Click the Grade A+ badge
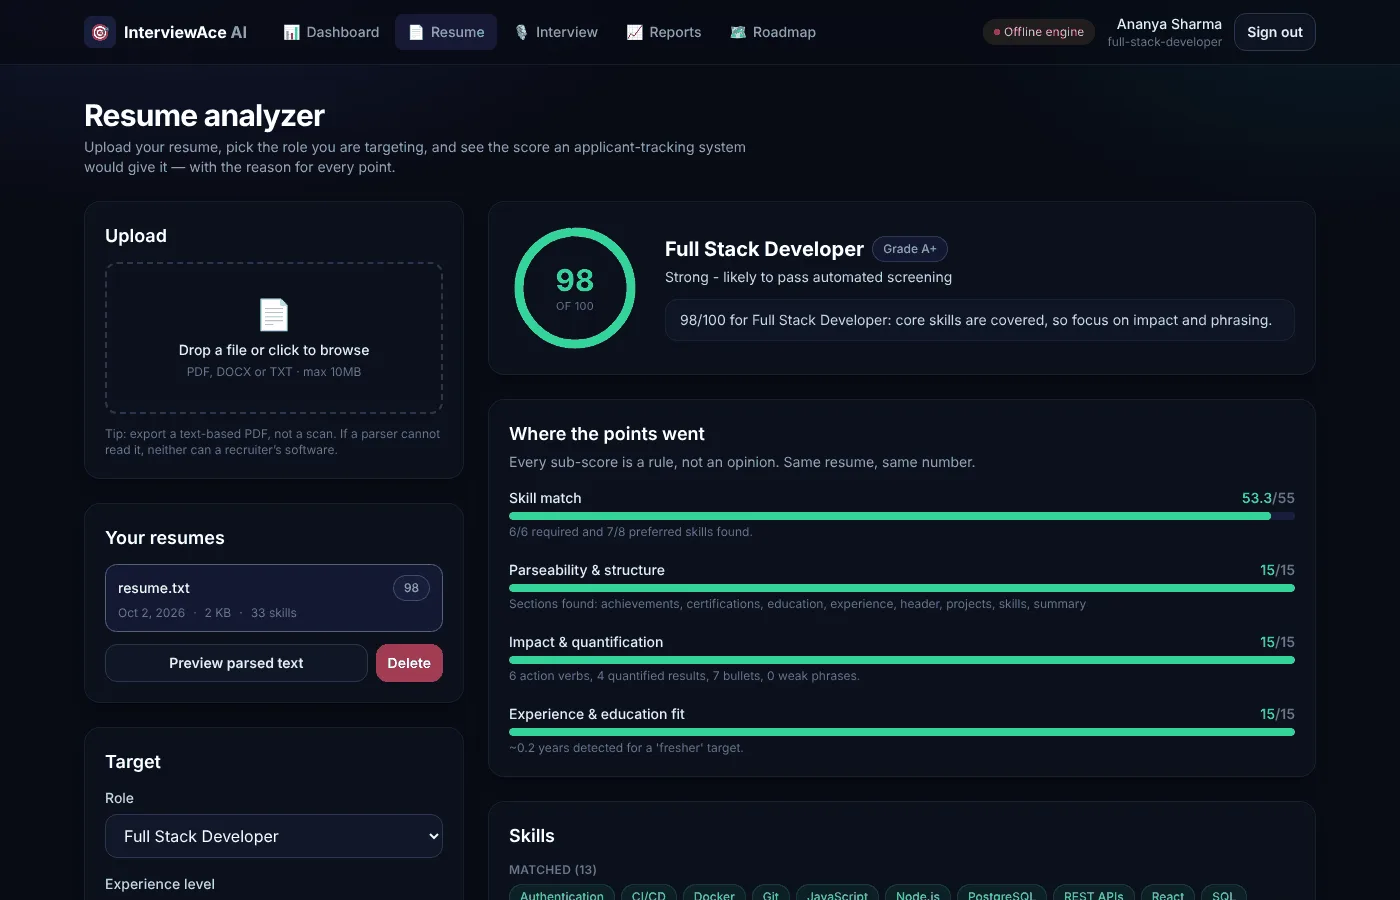Viewport: 1400px width, 900px height. pos(910,249)
